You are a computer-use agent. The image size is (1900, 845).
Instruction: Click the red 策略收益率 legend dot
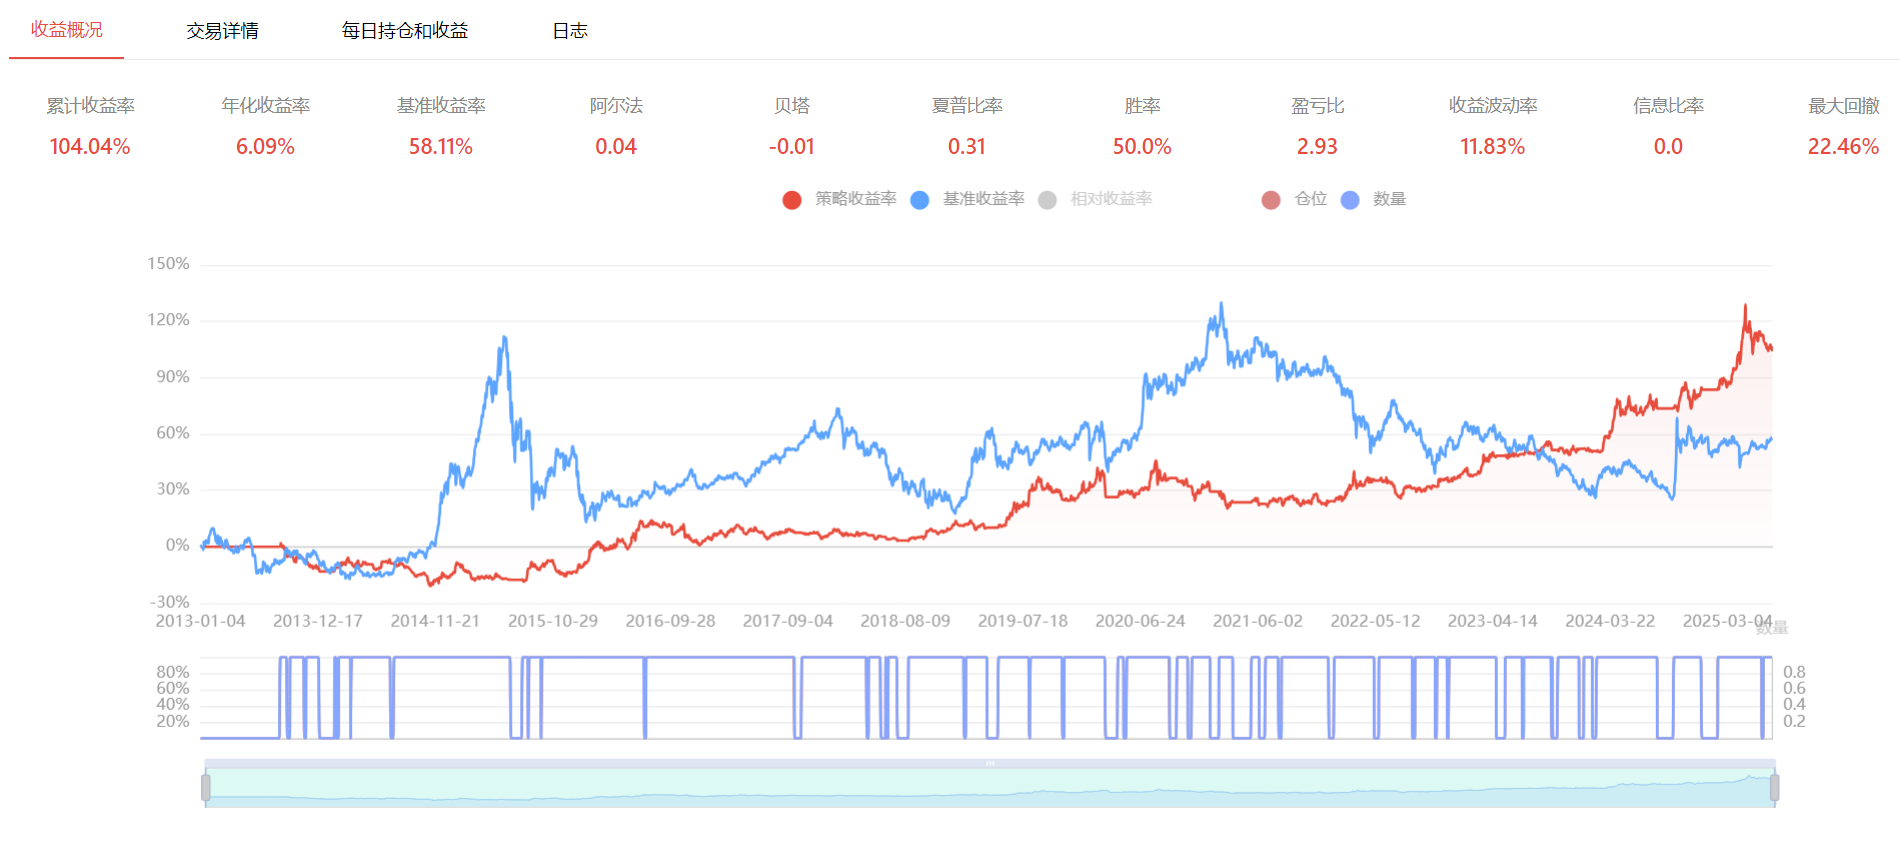point(792,200)
